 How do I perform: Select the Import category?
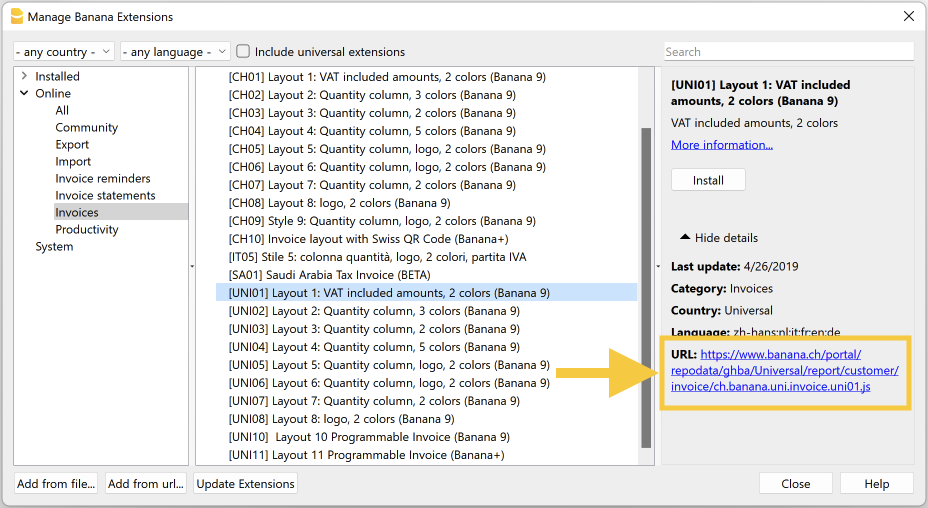(x=73, y=162)
